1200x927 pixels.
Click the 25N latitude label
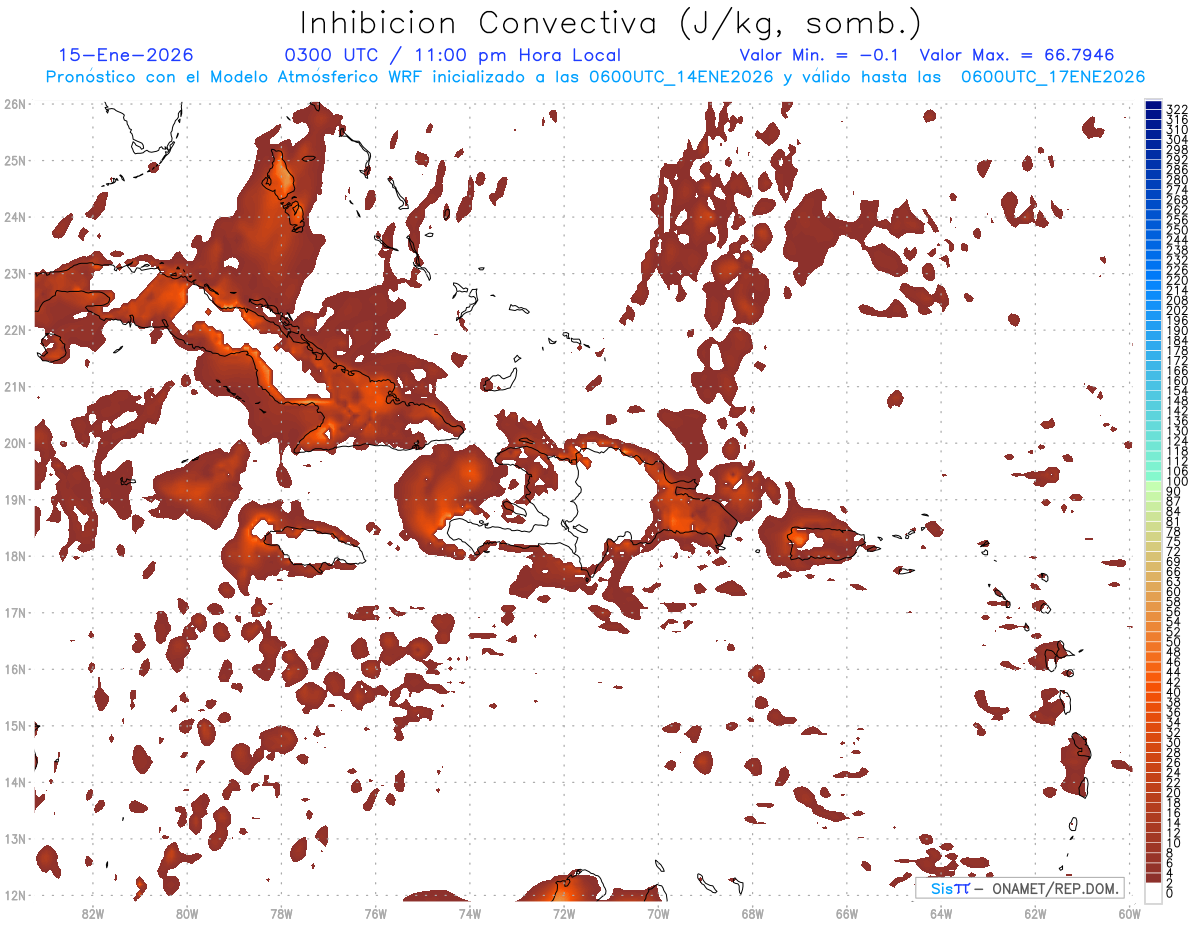(15, 160)
